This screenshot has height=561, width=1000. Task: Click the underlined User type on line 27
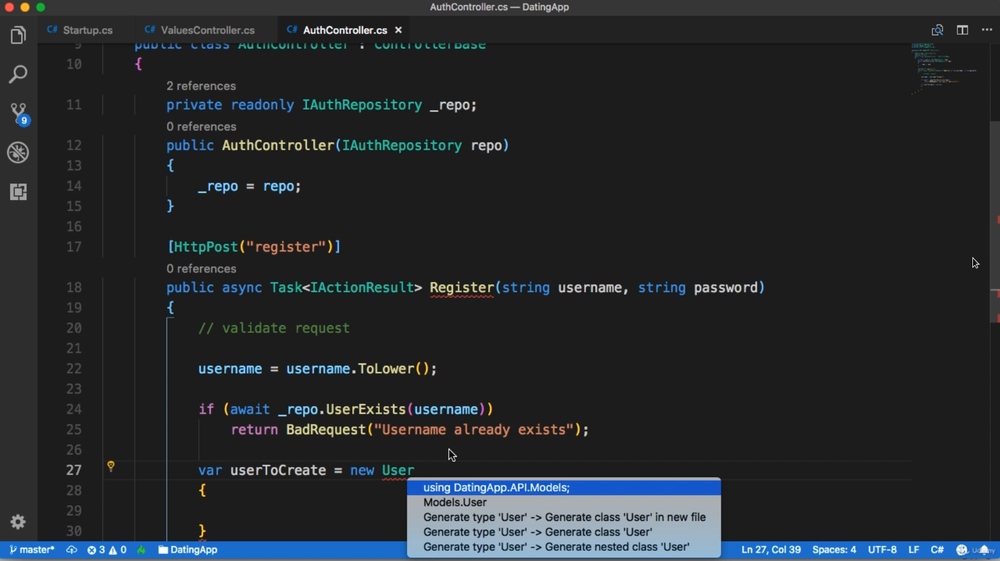398,470
